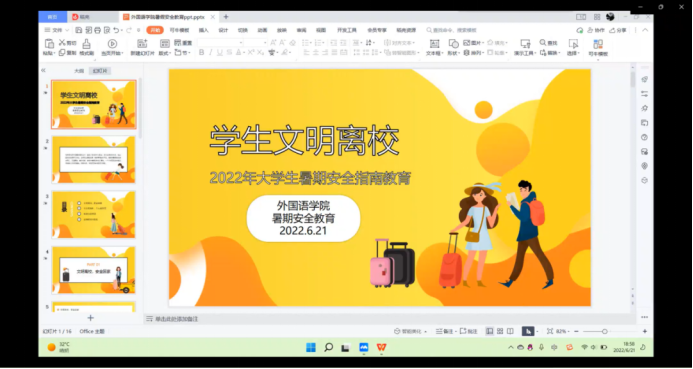Collapse the ribbon with the chevron arrow
Viewport: 693px width, 369px height.
click(645, 30)
